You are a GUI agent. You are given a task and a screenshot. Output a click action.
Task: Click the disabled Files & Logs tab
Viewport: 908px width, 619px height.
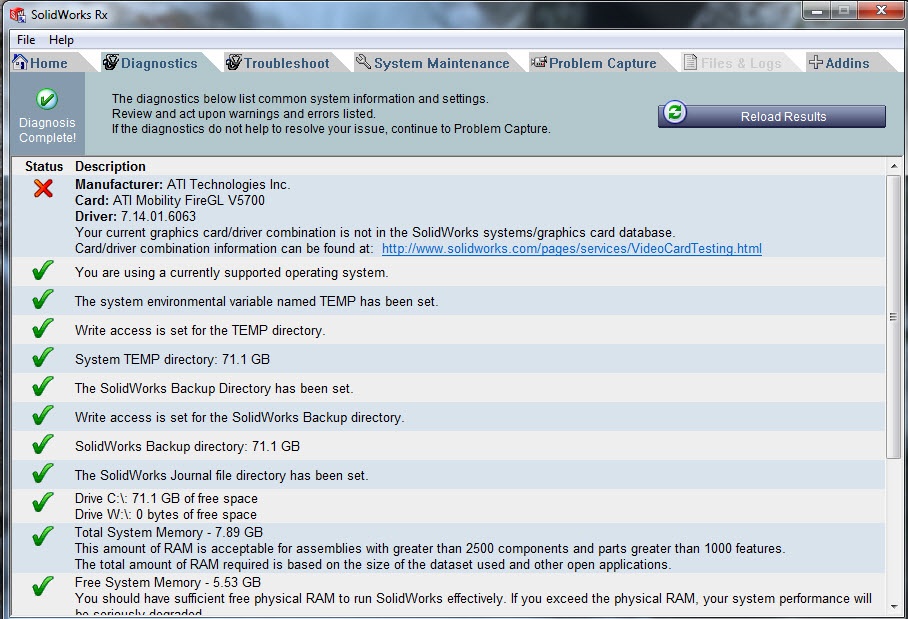pyautogui.click(x=741, y=63)
